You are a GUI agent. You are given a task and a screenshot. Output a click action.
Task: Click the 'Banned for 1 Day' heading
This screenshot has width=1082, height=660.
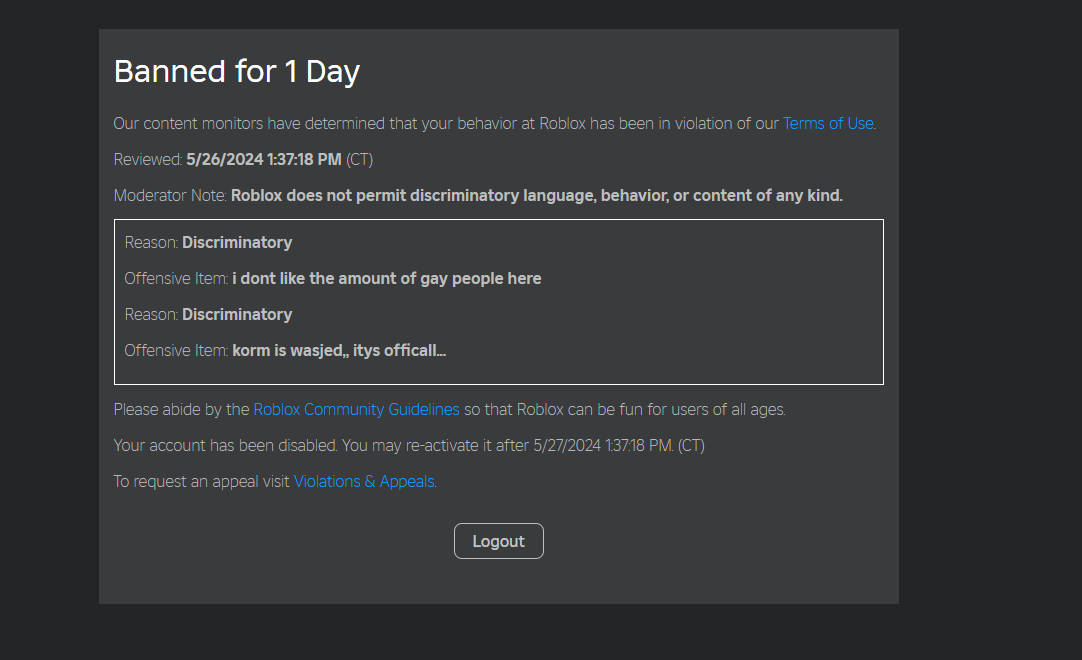pos(237,72)
